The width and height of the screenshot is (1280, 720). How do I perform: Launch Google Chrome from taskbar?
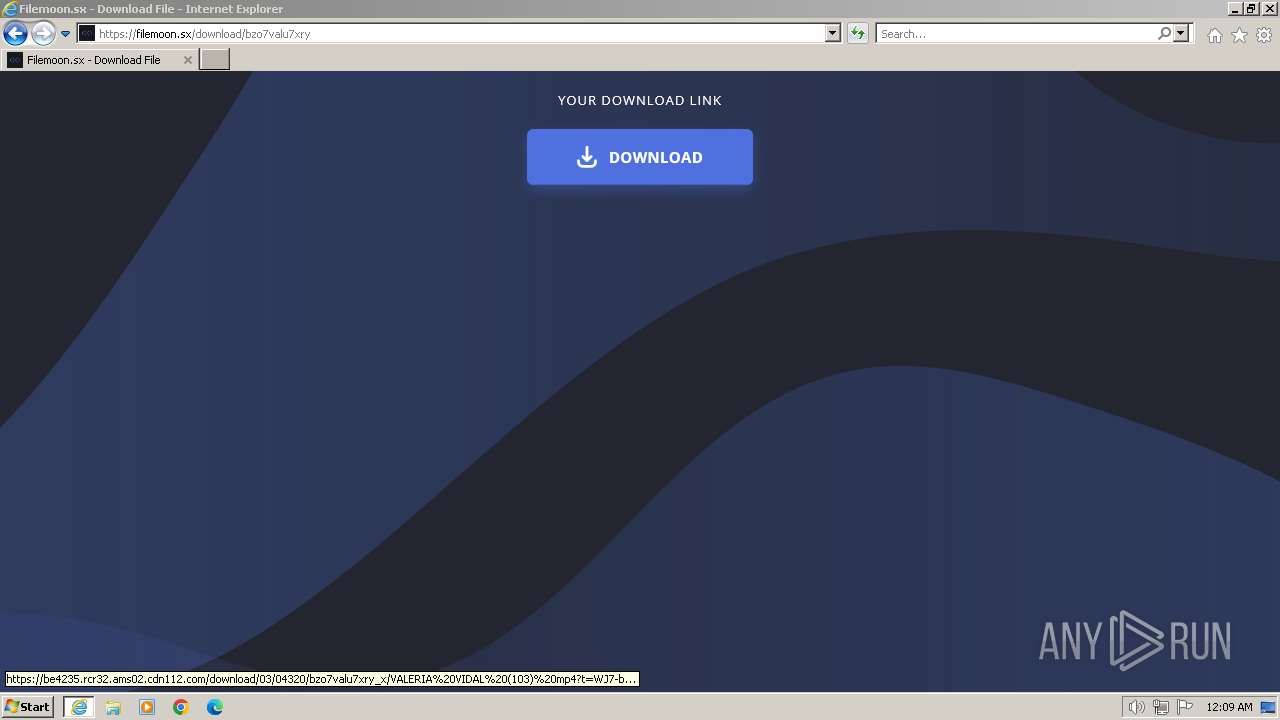(x=181, y=707)
